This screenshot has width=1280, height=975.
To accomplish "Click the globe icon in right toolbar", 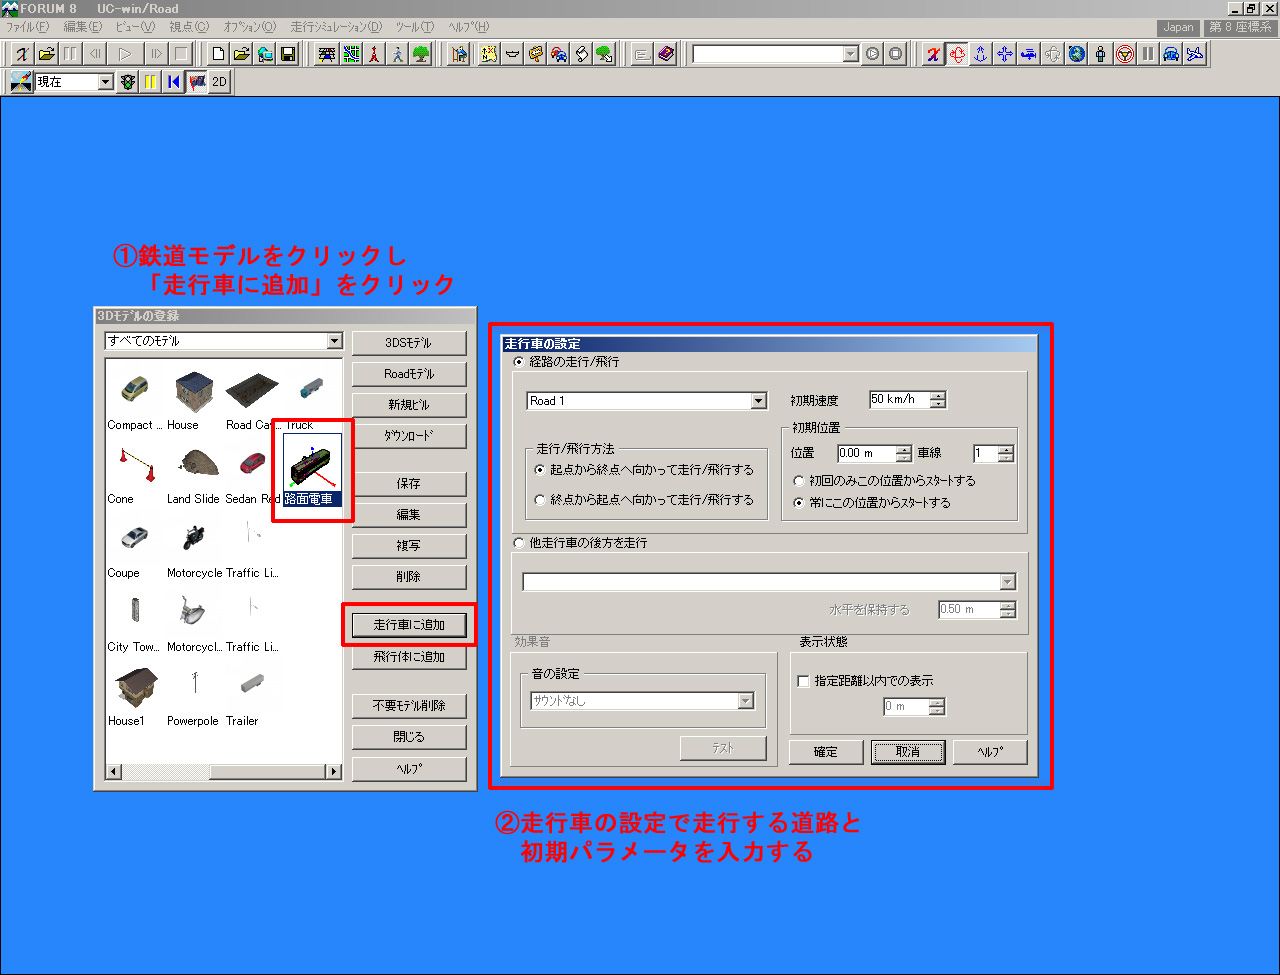I will click(x=1077, y=54).
